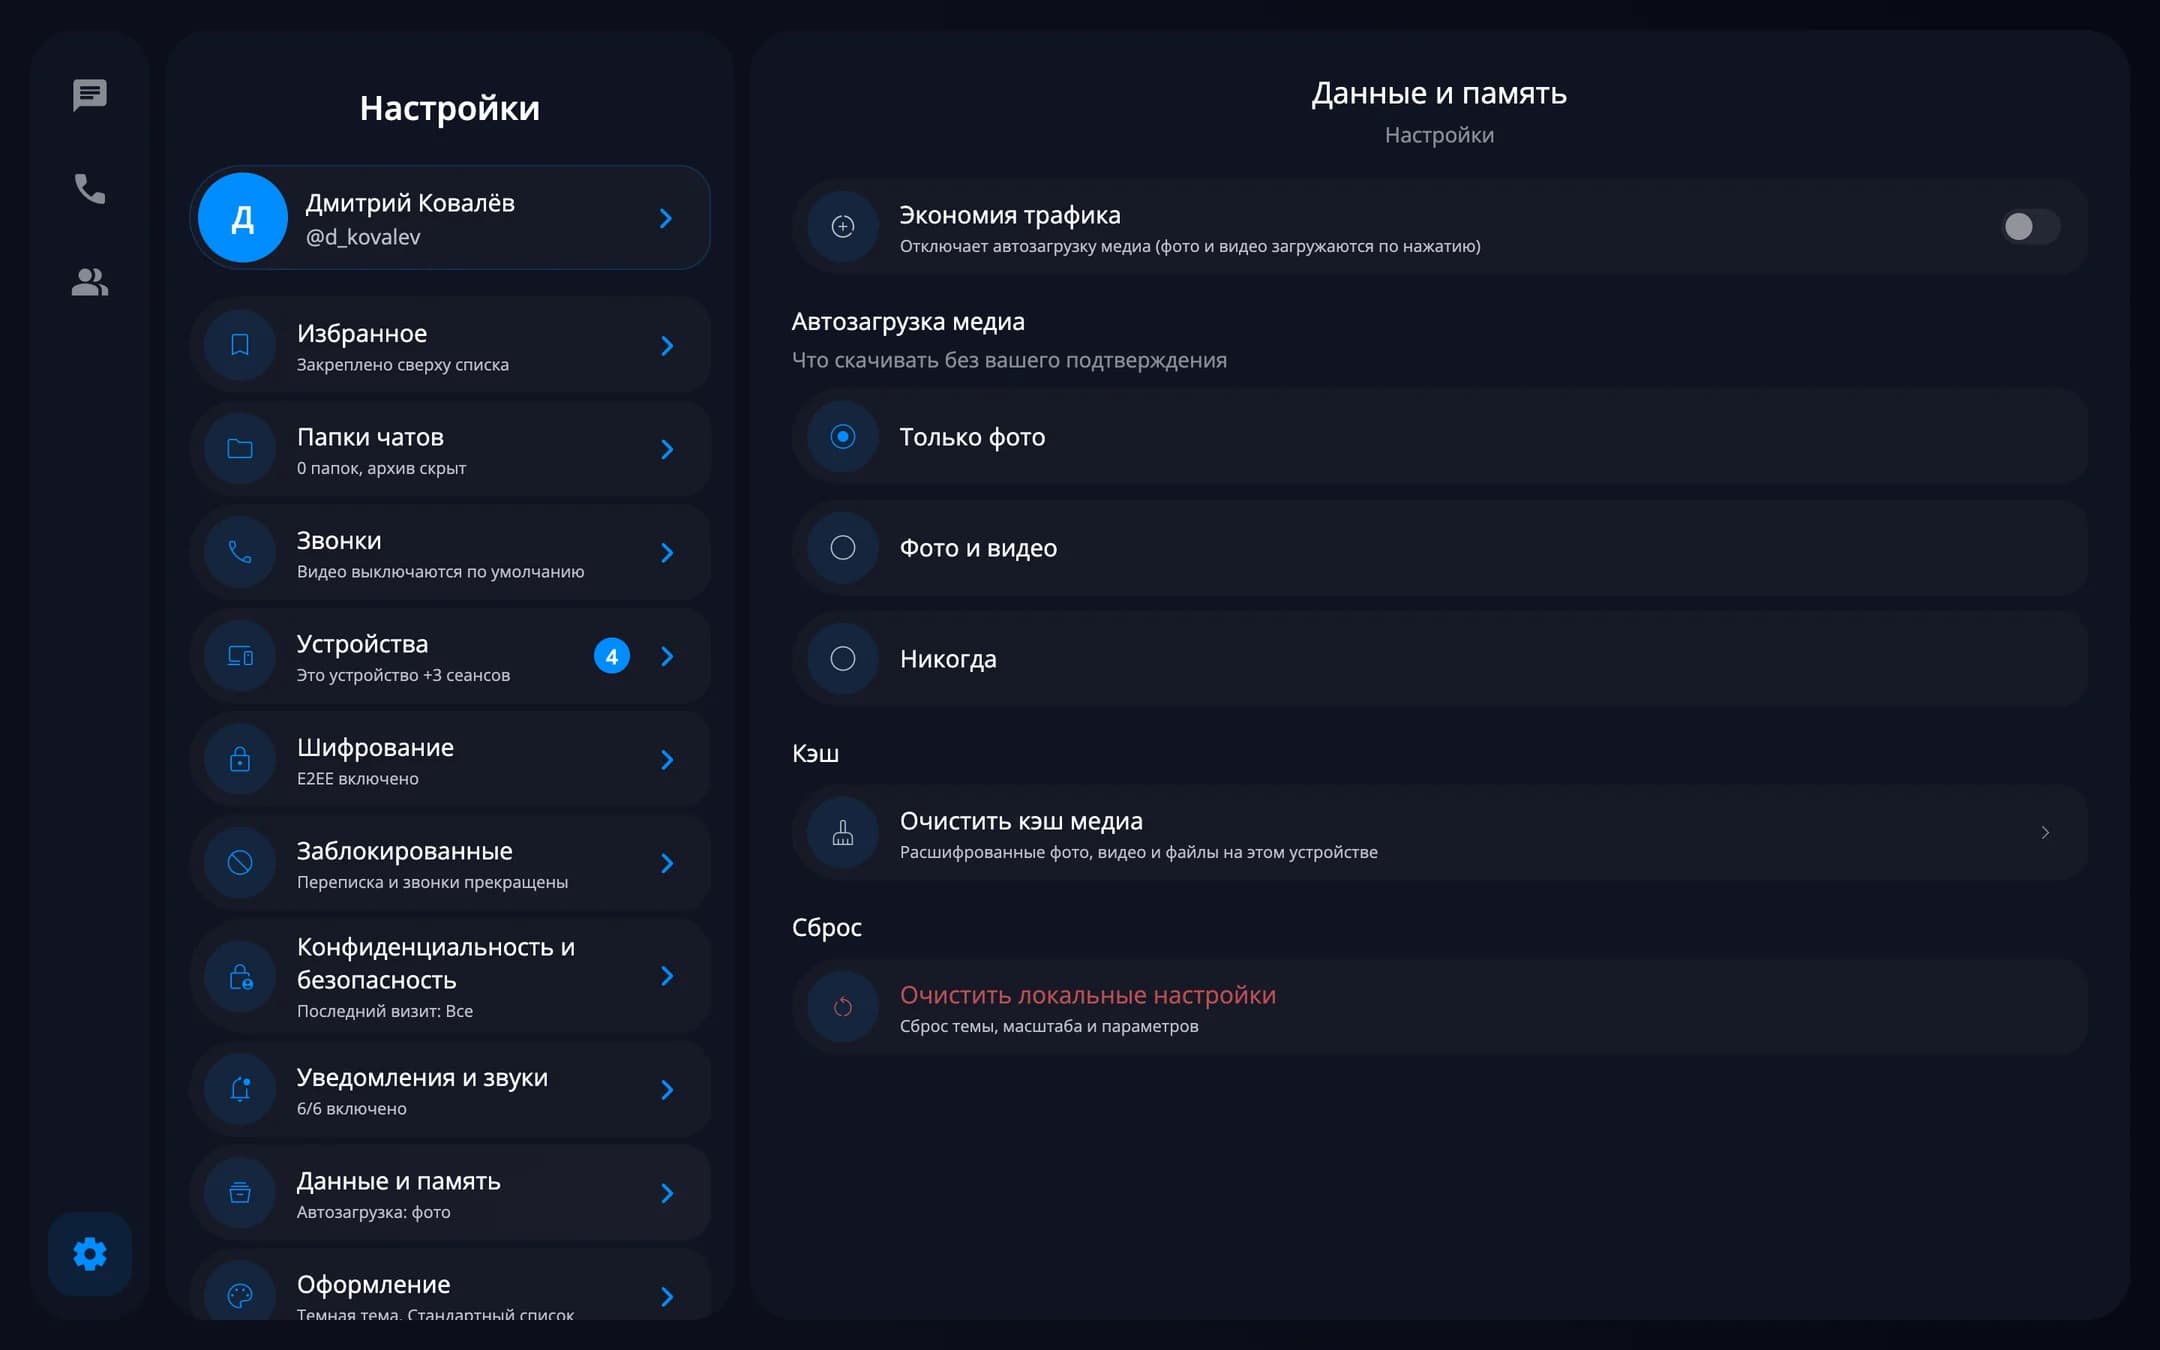The width and height of the screenshot is (2160, 1350).
Task: Click the Устройства badge showing 4
Action: point(612,656)
